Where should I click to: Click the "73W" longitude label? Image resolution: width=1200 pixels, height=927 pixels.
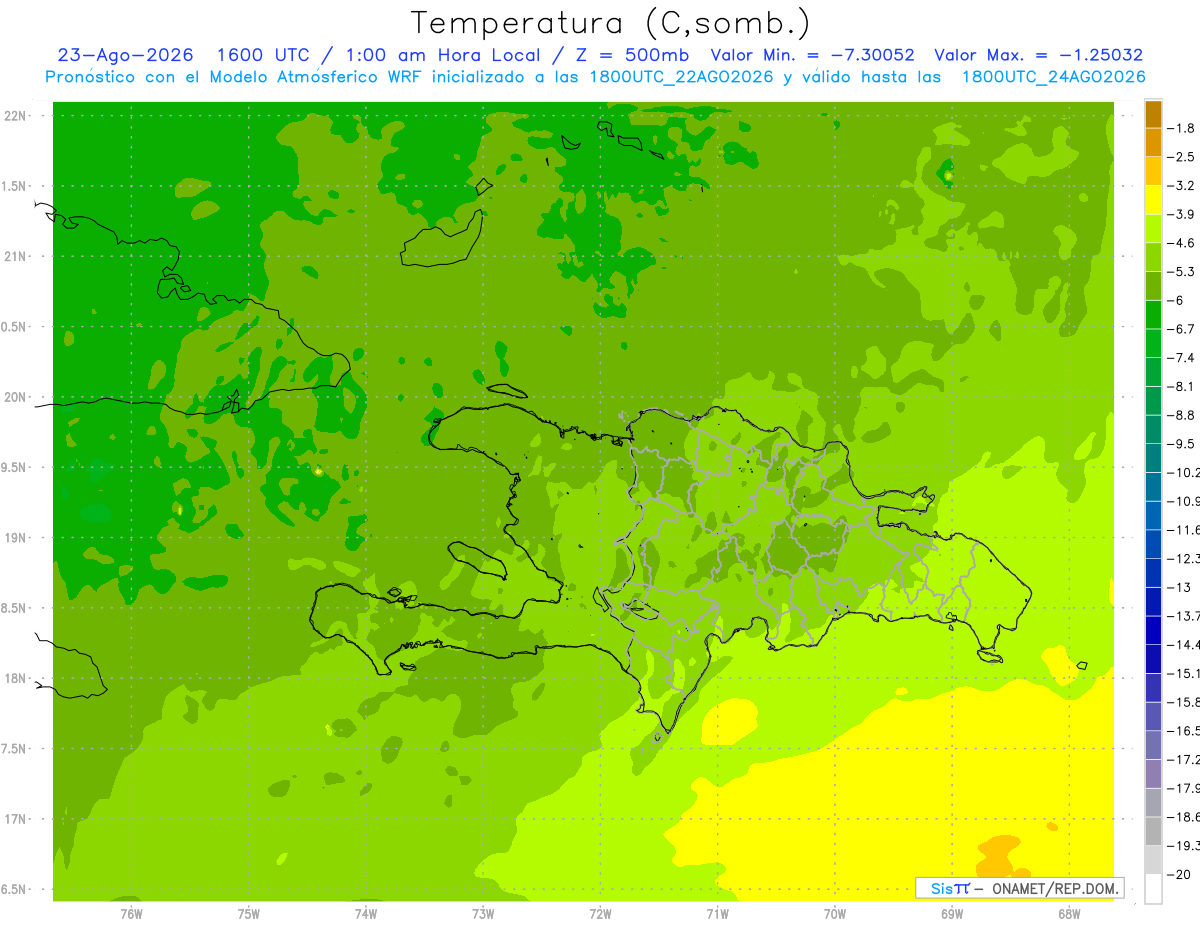click(x=483, y=913)
